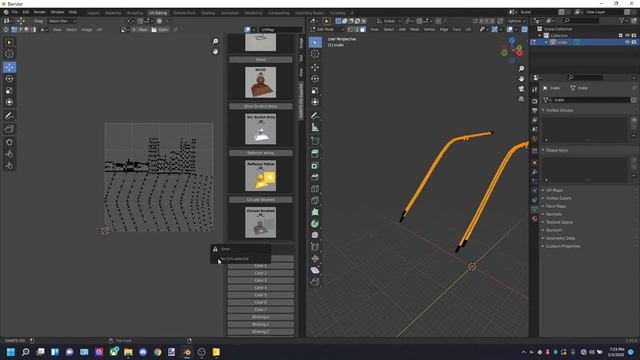Enable vertex select mode in 3D viewport

pyautogui.click(x=350, y=29)
